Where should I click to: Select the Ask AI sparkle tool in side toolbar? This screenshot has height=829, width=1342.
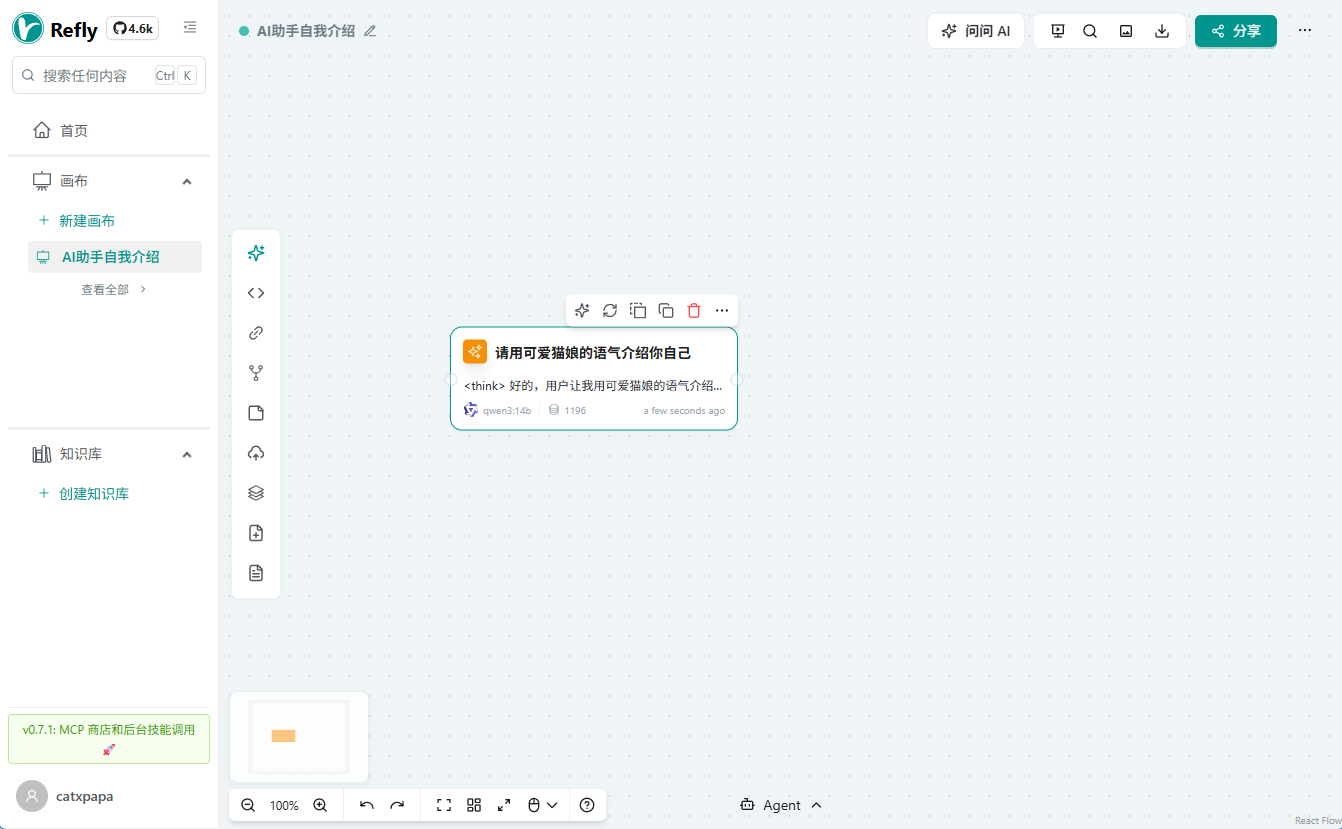point(256,253)
